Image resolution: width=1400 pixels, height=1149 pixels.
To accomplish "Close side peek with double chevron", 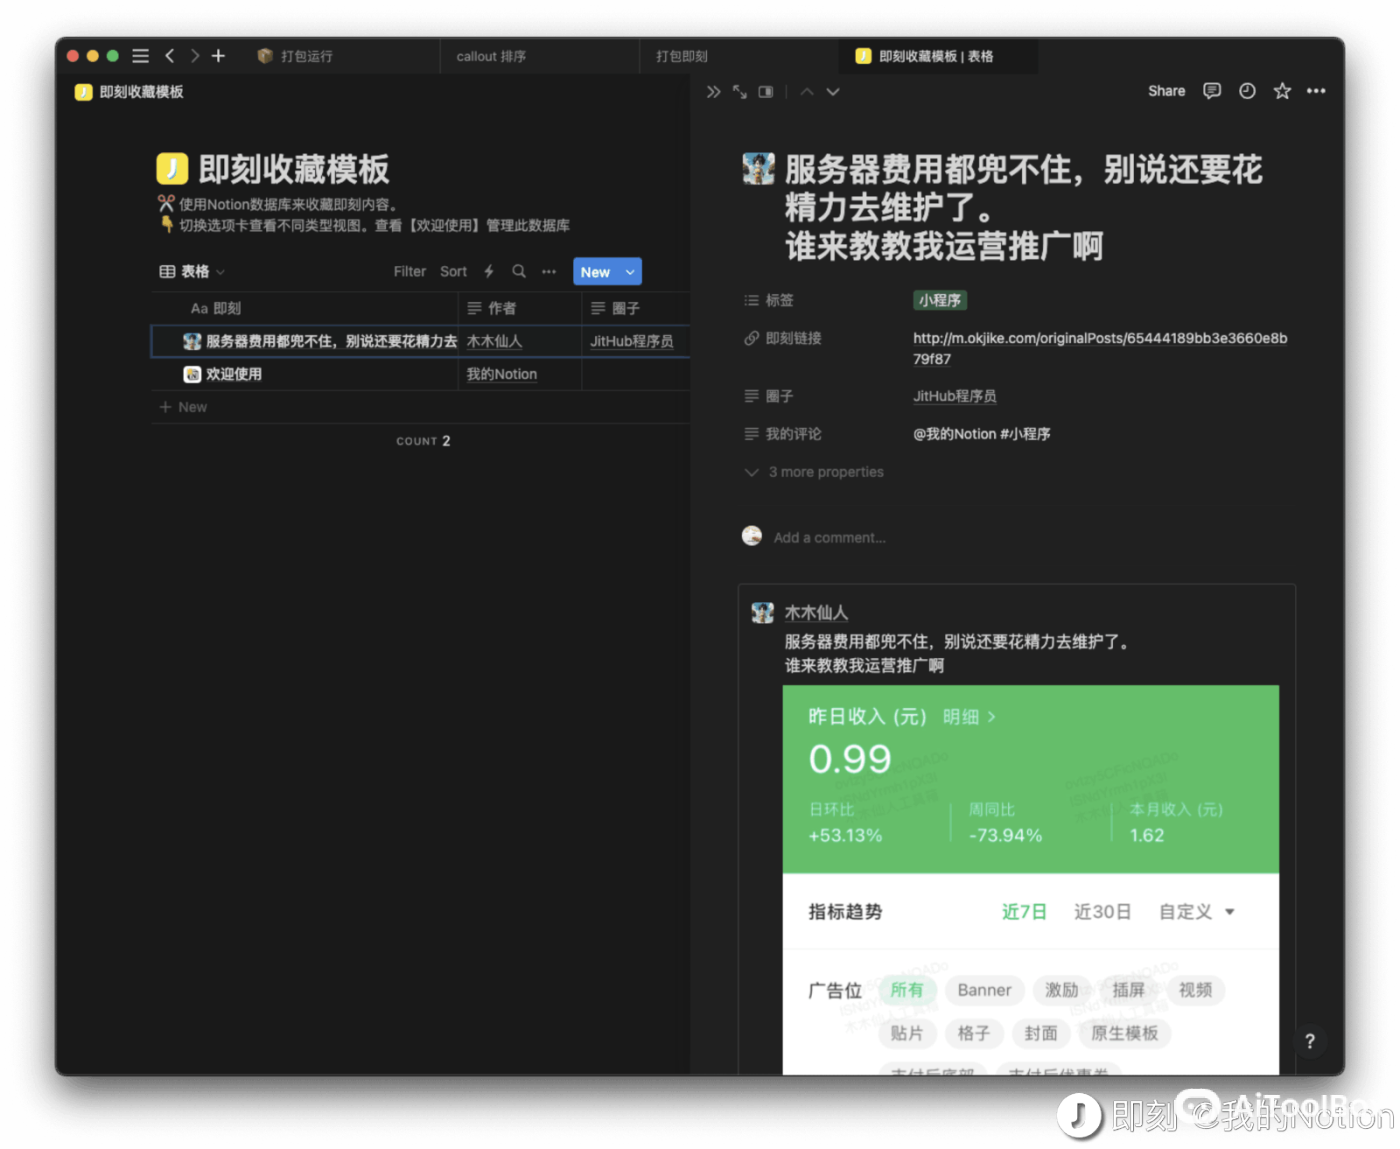I will click(713, 92).
